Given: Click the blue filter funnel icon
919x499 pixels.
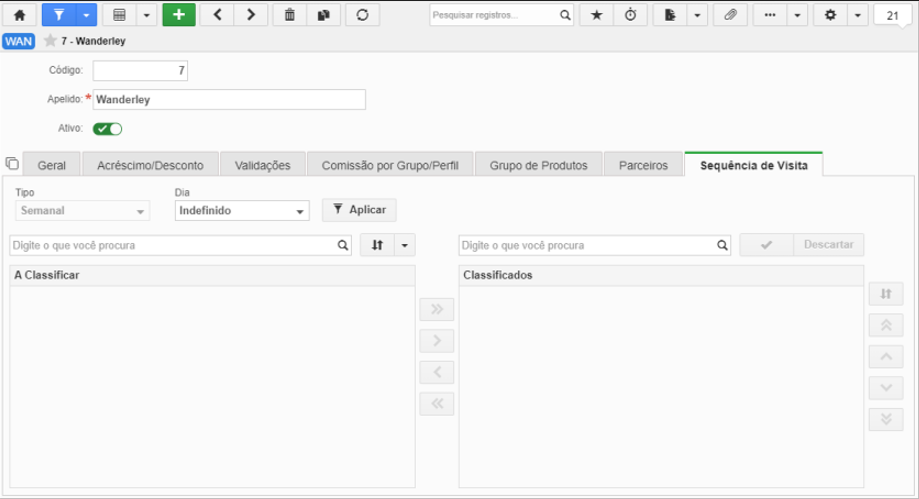Looking at the screenshot, I should point(59,15).
